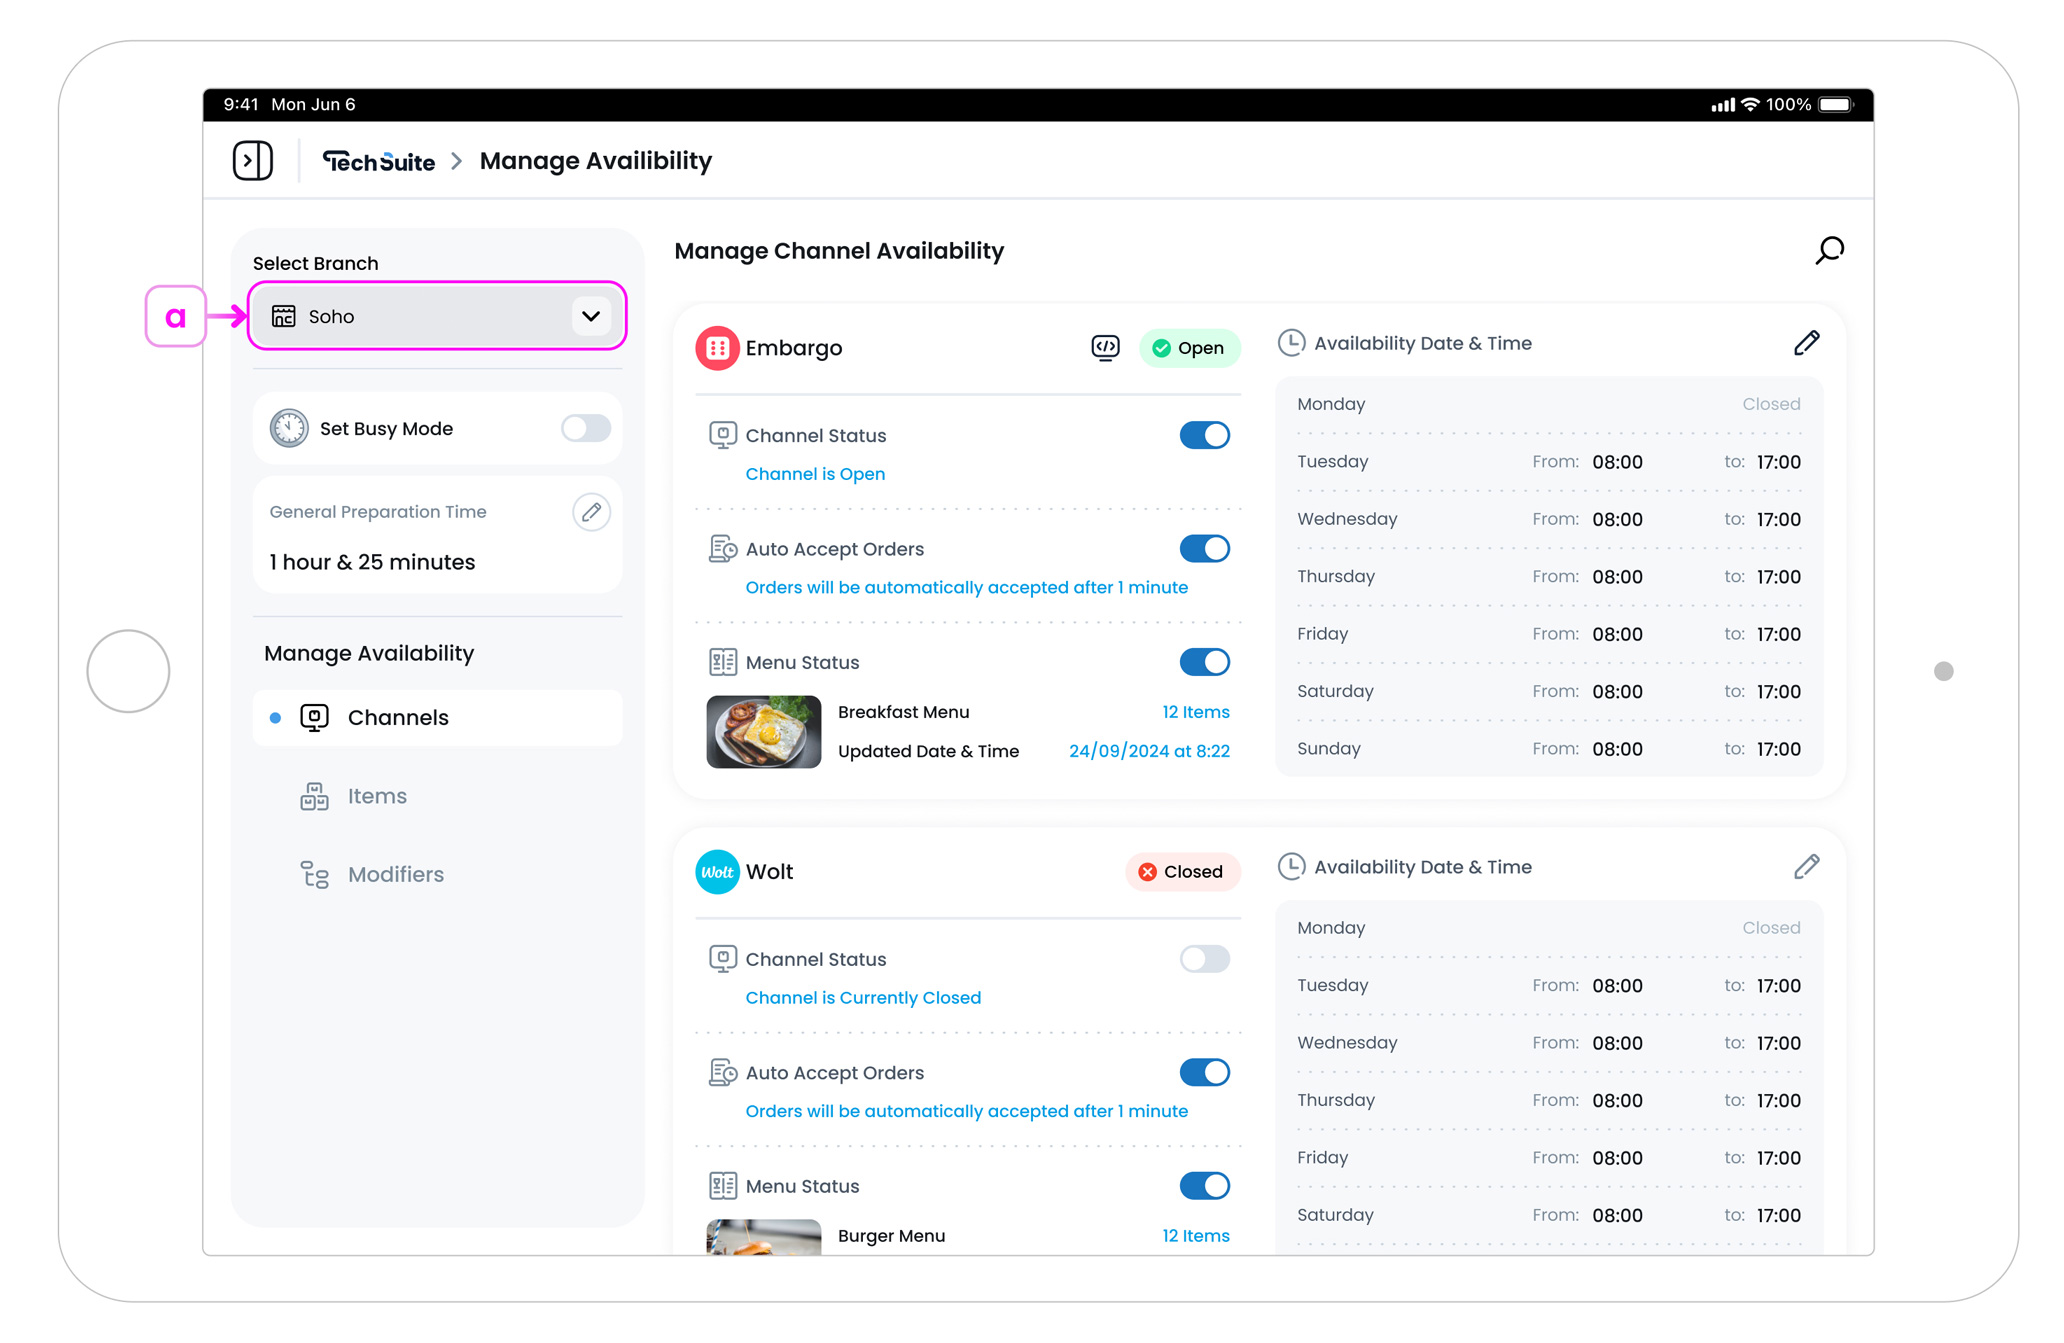Click Embargo integration code icon

[1105, 347]
